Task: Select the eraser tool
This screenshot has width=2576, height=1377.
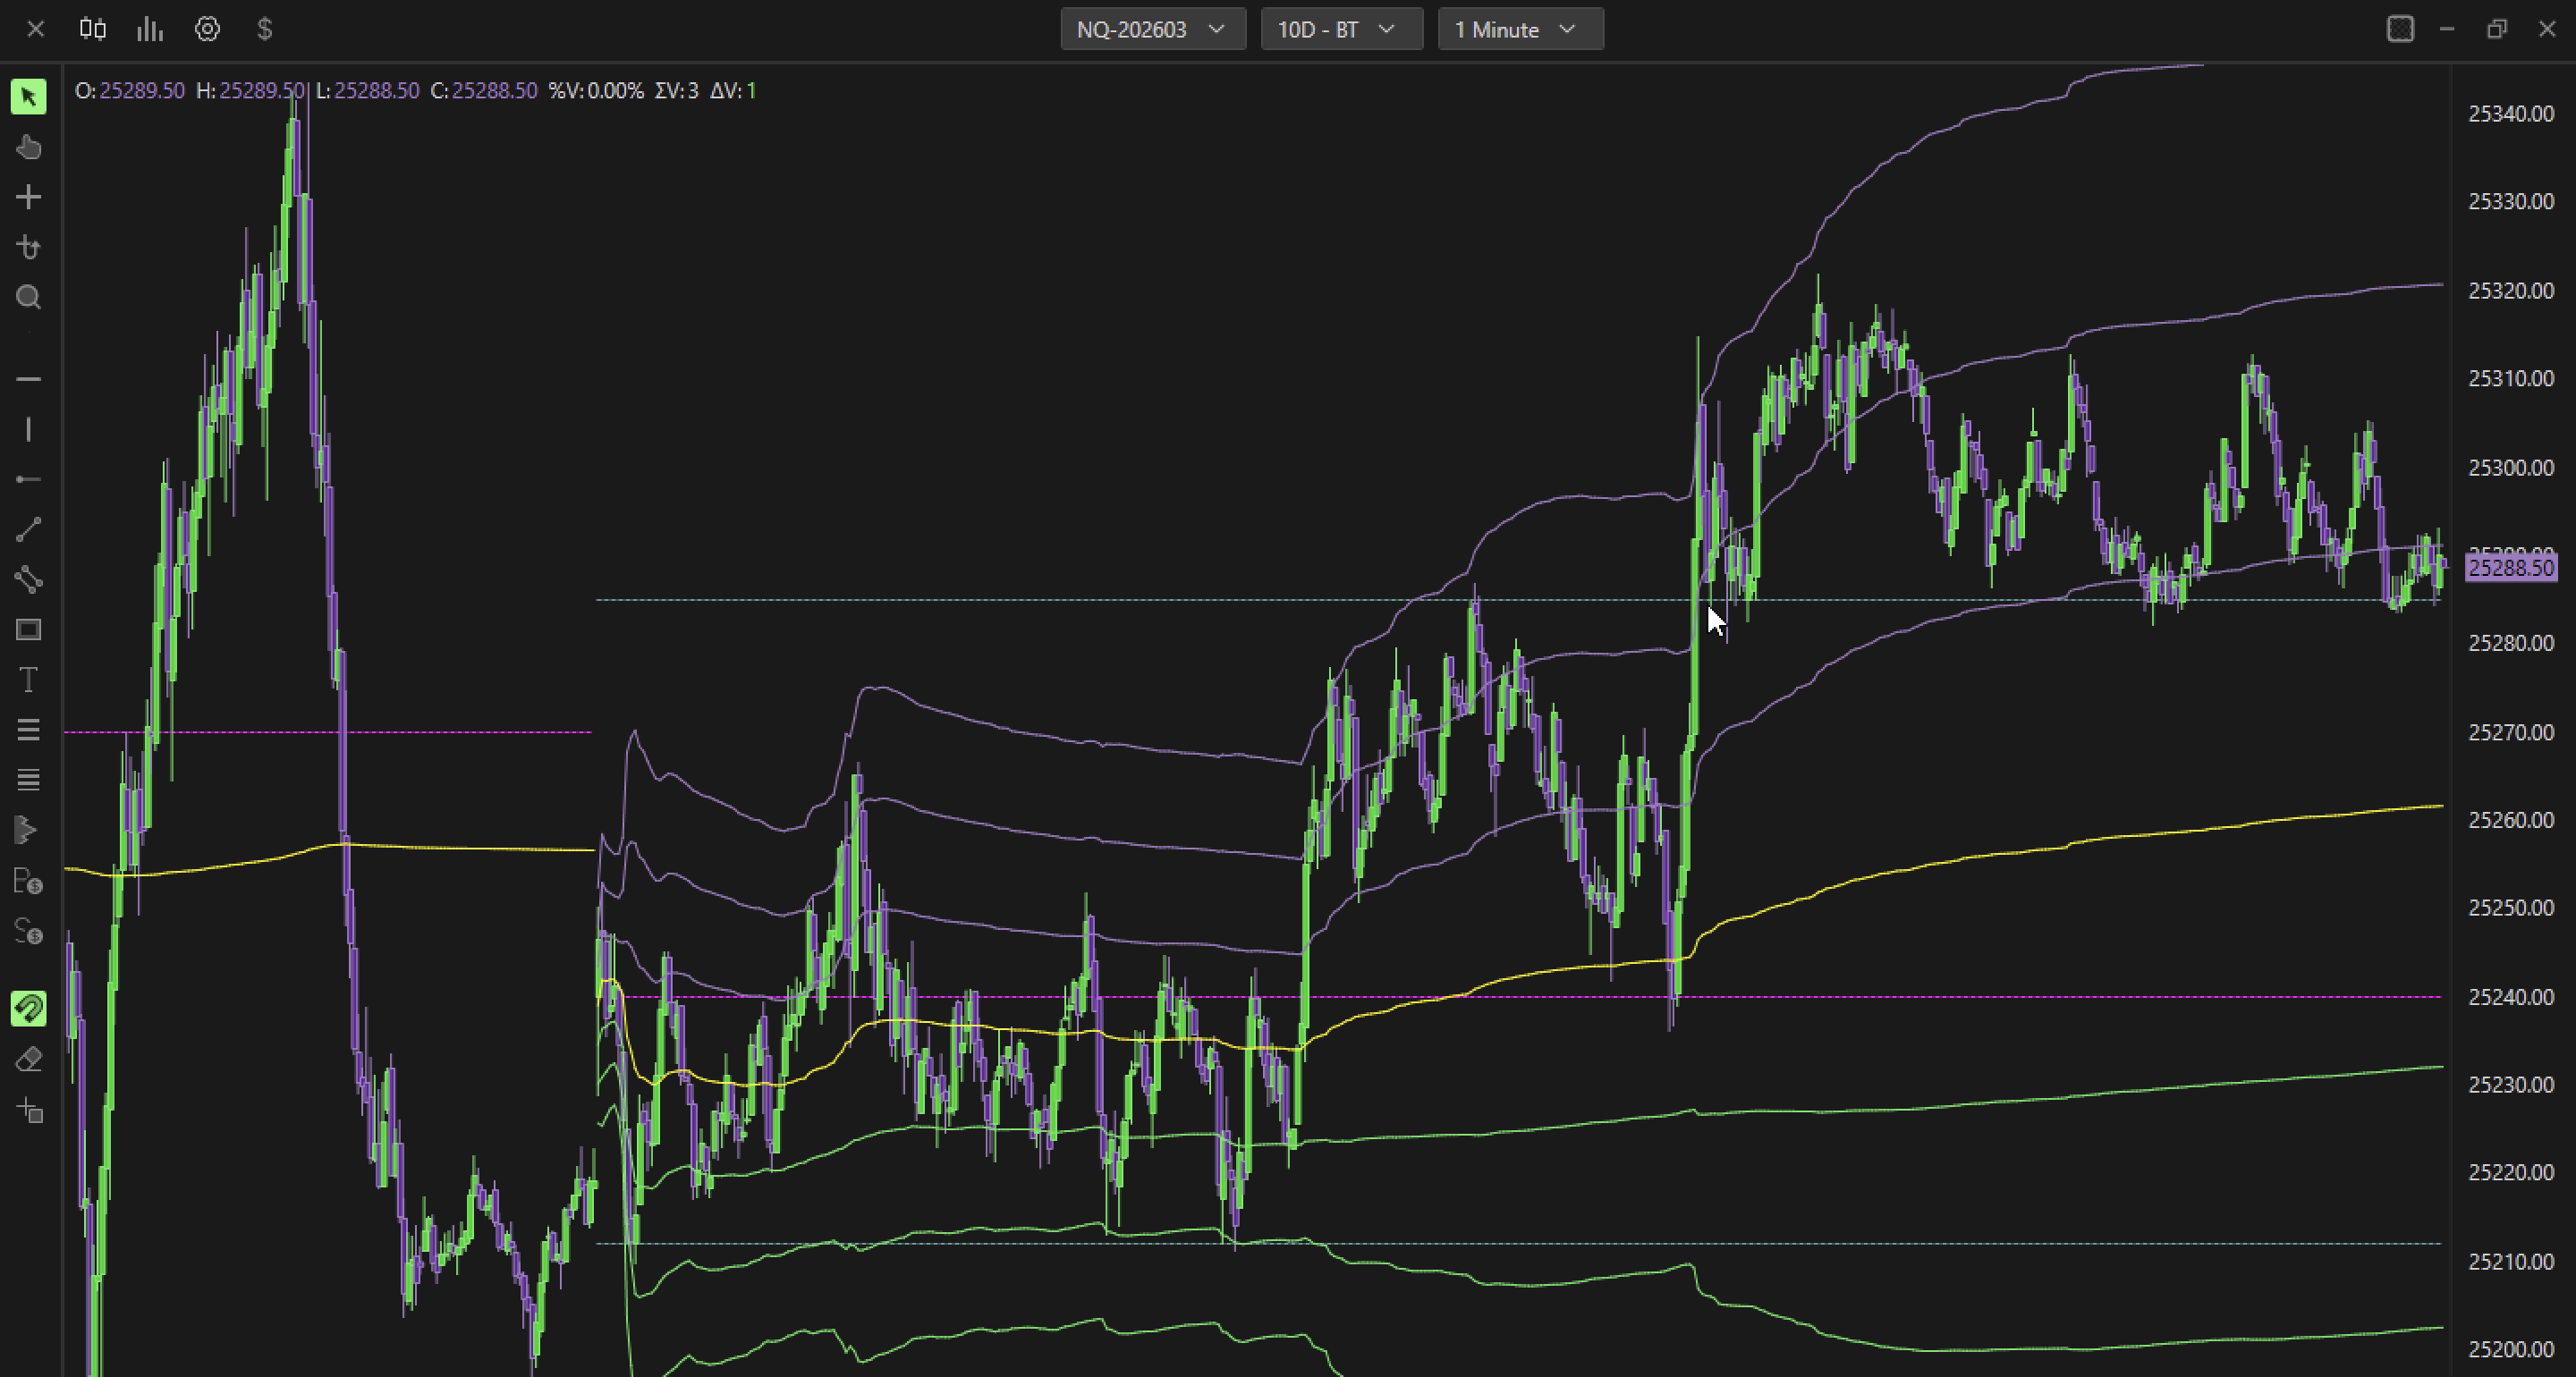Action: pyautogui.click(x=28, y=1059)
